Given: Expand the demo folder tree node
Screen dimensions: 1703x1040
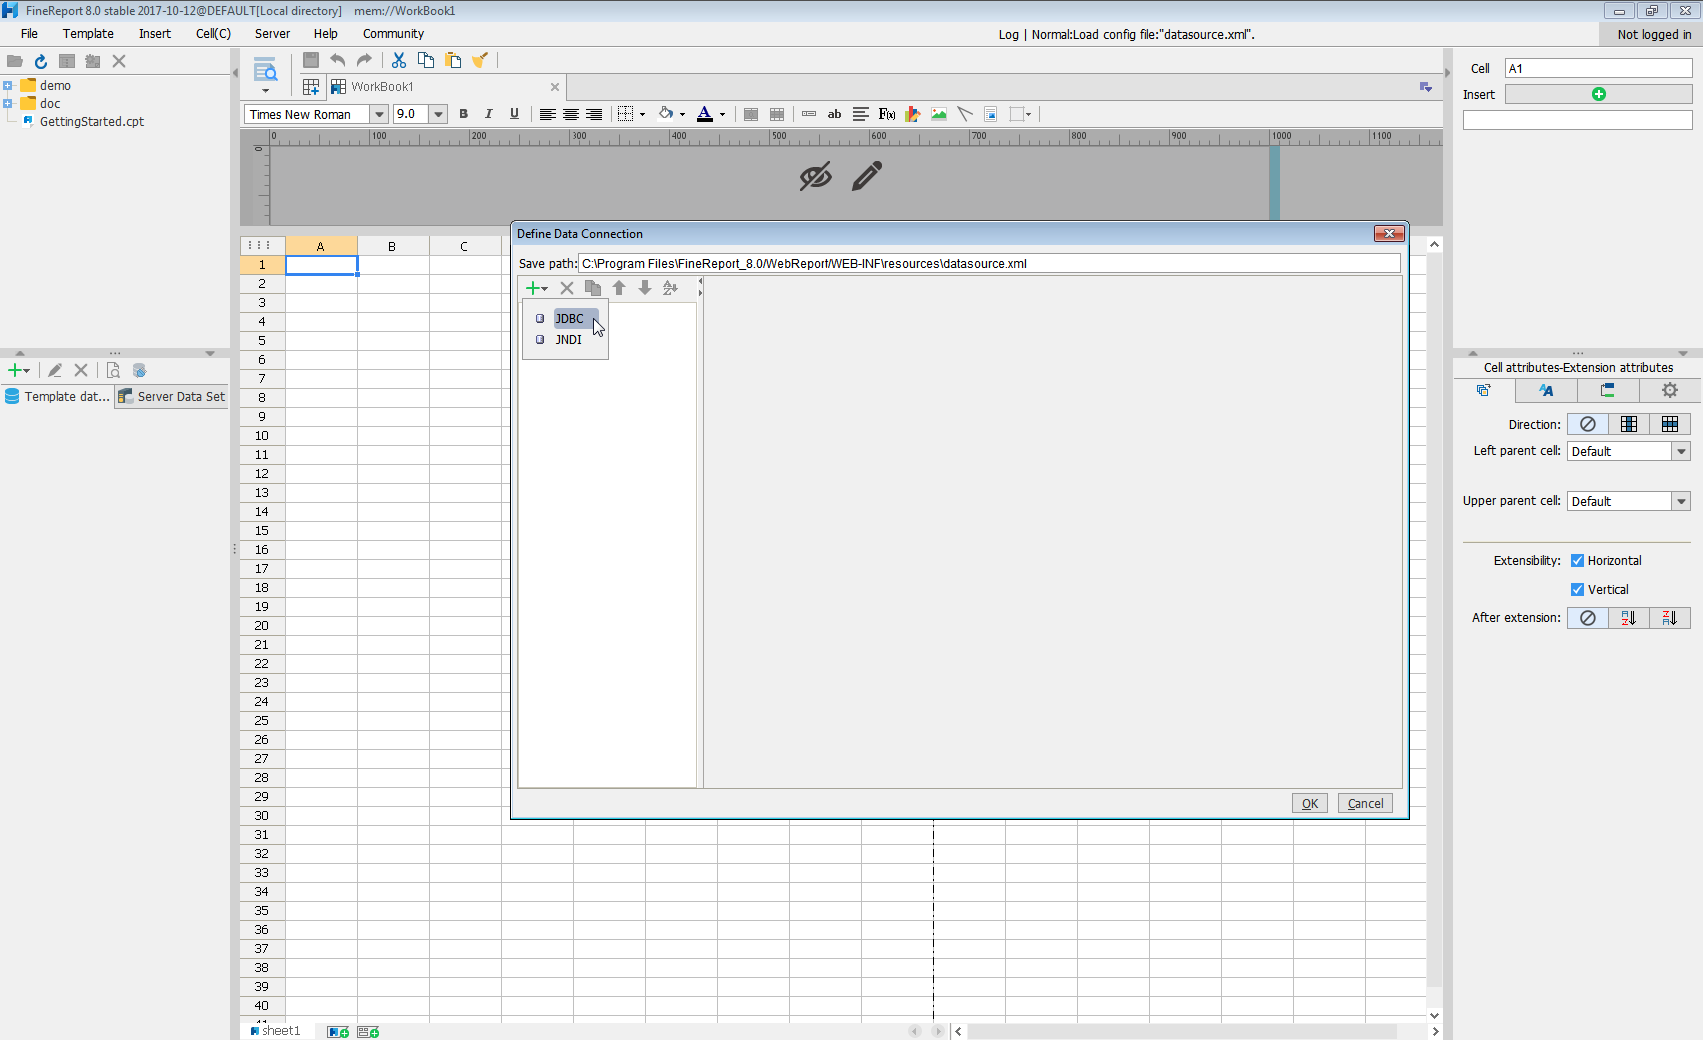Looking at the screenshot, I should pos(8,86).
